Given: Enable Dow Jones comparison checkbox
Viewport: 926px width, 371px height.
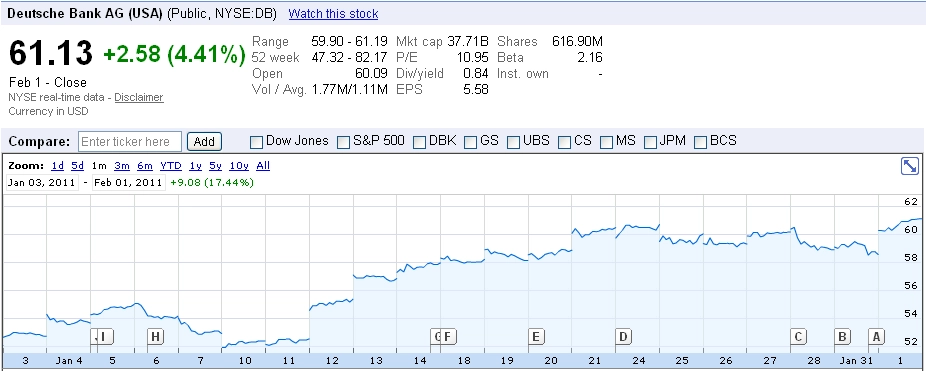Looking at the screenshot, I should 256,142.
